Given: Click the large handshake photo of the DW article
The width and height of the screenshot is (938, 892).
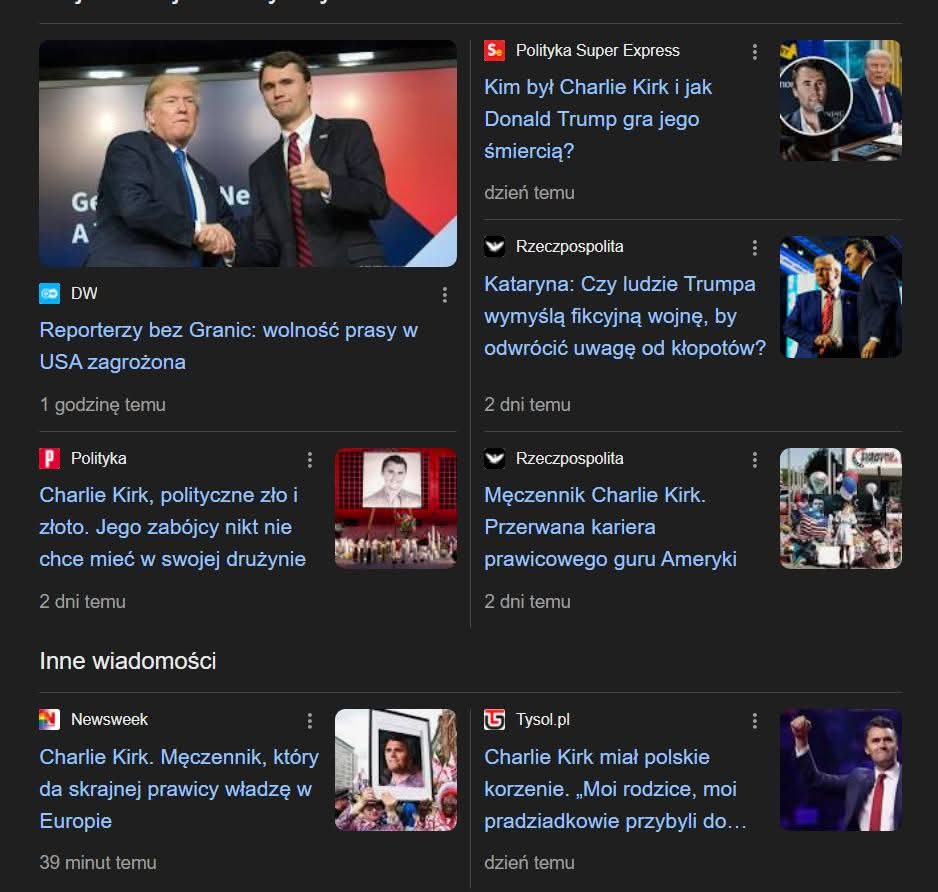Looking at the screenshot, I should click(248, 153).
